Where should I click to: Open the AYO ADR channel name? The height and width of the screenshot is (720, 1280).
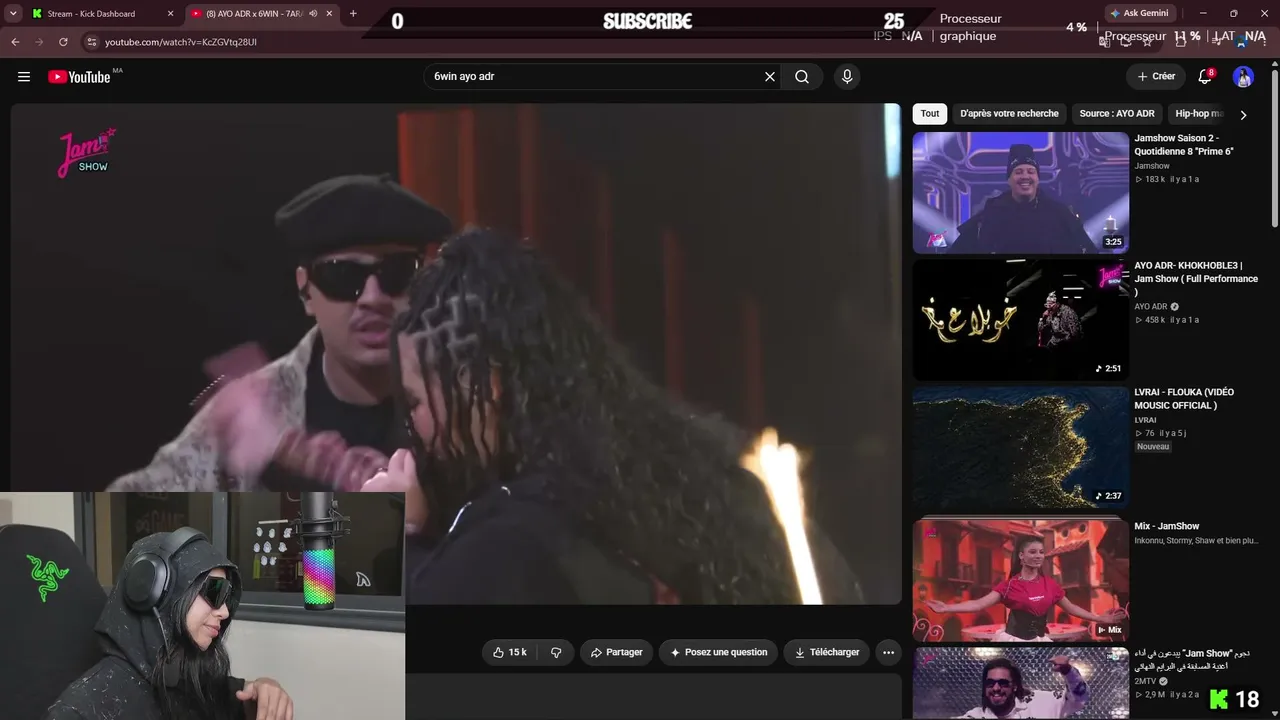1151,307
